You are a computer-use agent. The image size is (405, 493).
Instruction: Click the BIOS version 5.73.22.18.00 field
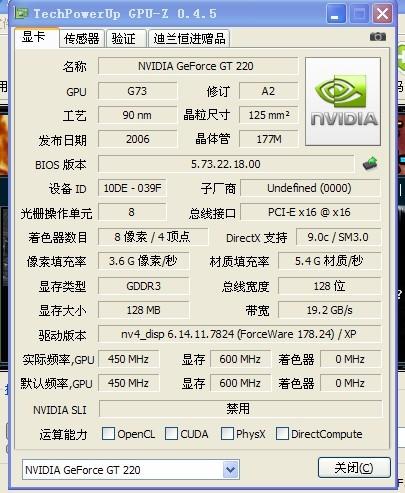click(226, 164)
